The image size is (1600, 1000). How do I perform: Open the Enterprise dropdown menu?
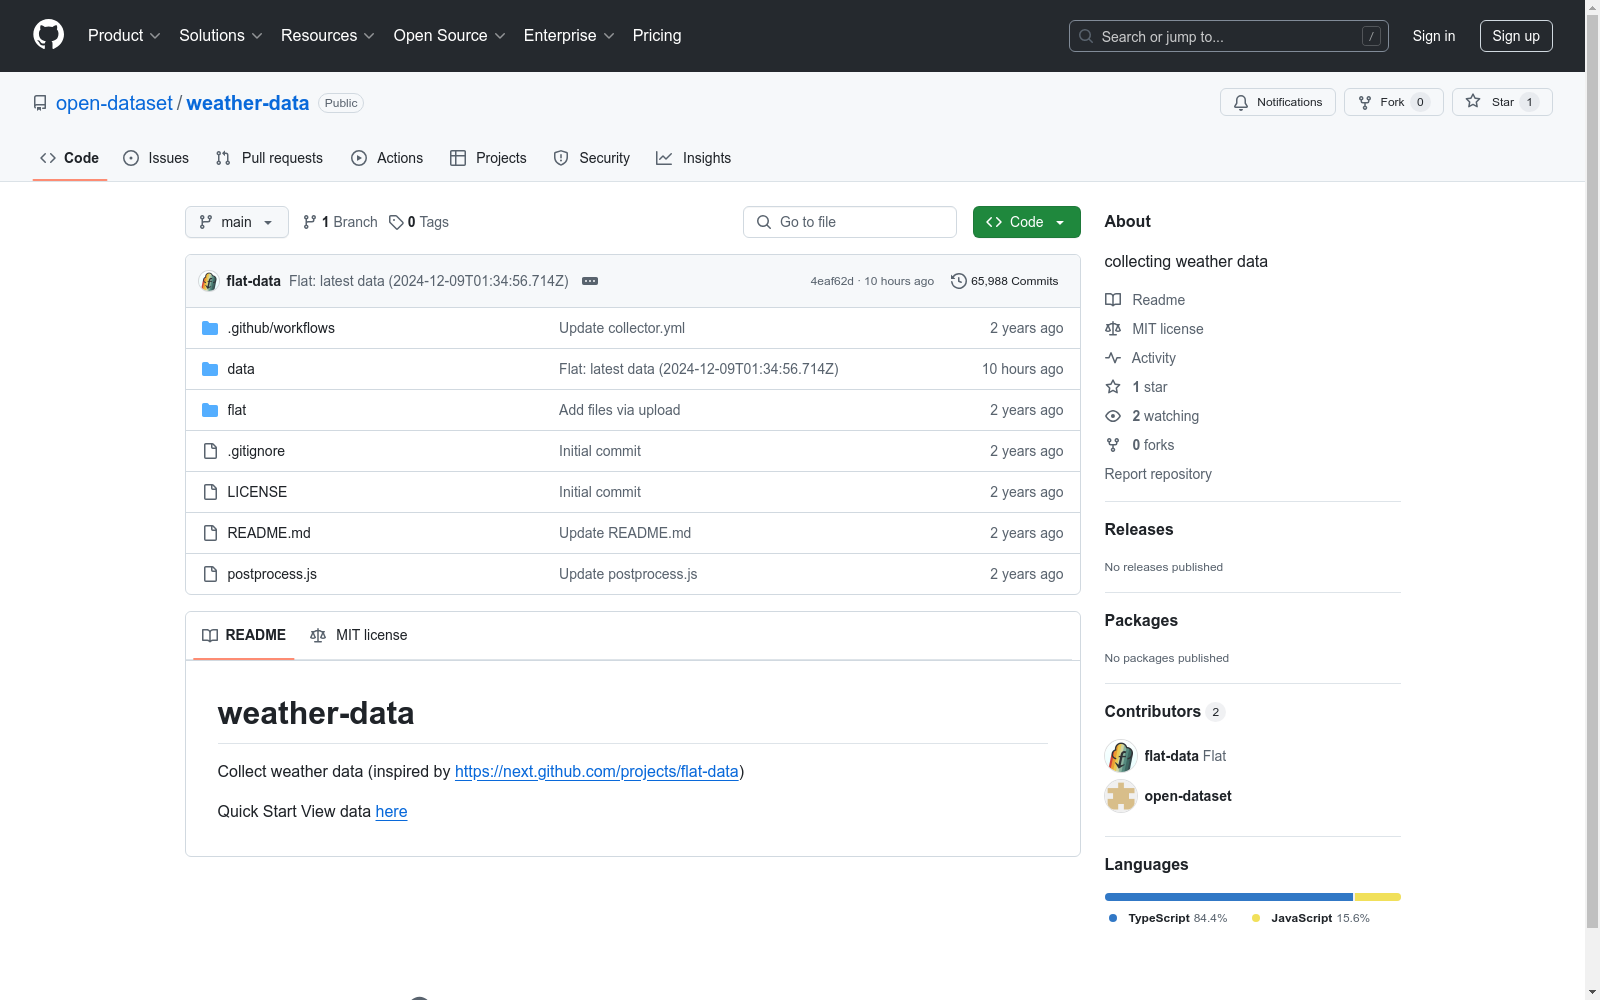[569, 36]
